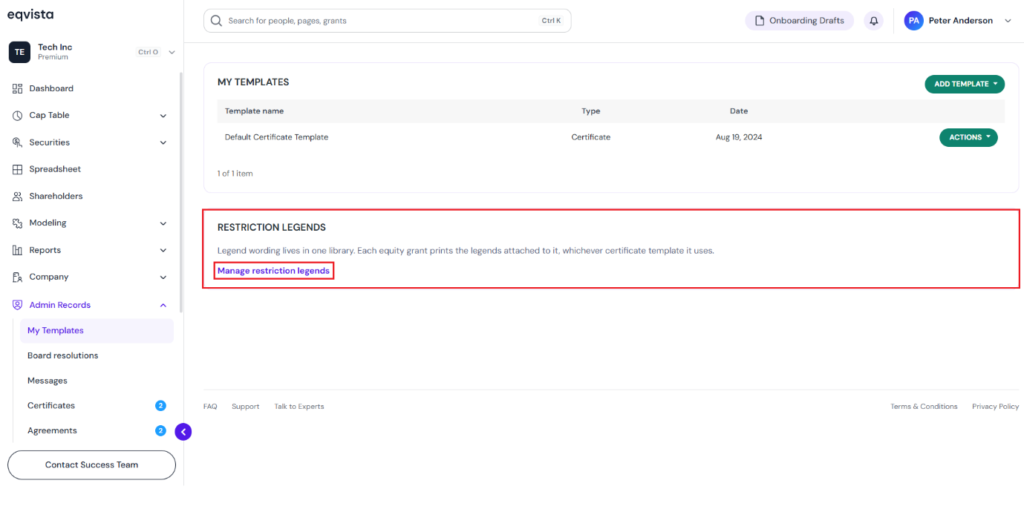Click the Reports chart icon
This screenshot has height=509, width=1024.
[x=18, y=250]
